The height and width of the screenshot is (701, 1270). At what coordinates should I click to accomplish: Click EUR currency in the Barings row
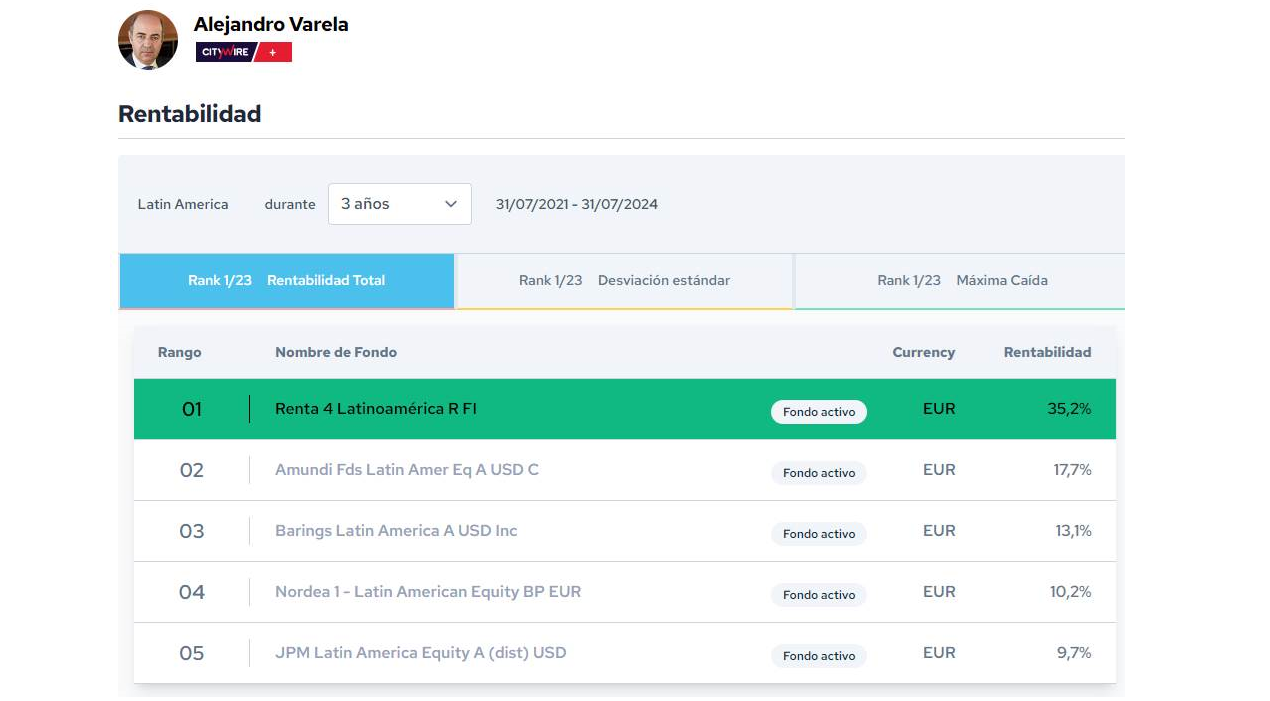(x=939, y=531)
